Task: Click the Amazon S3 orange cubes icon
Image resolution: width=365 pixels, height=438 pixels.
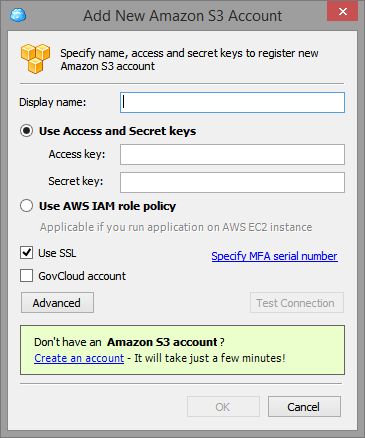Action: [35, 59]
